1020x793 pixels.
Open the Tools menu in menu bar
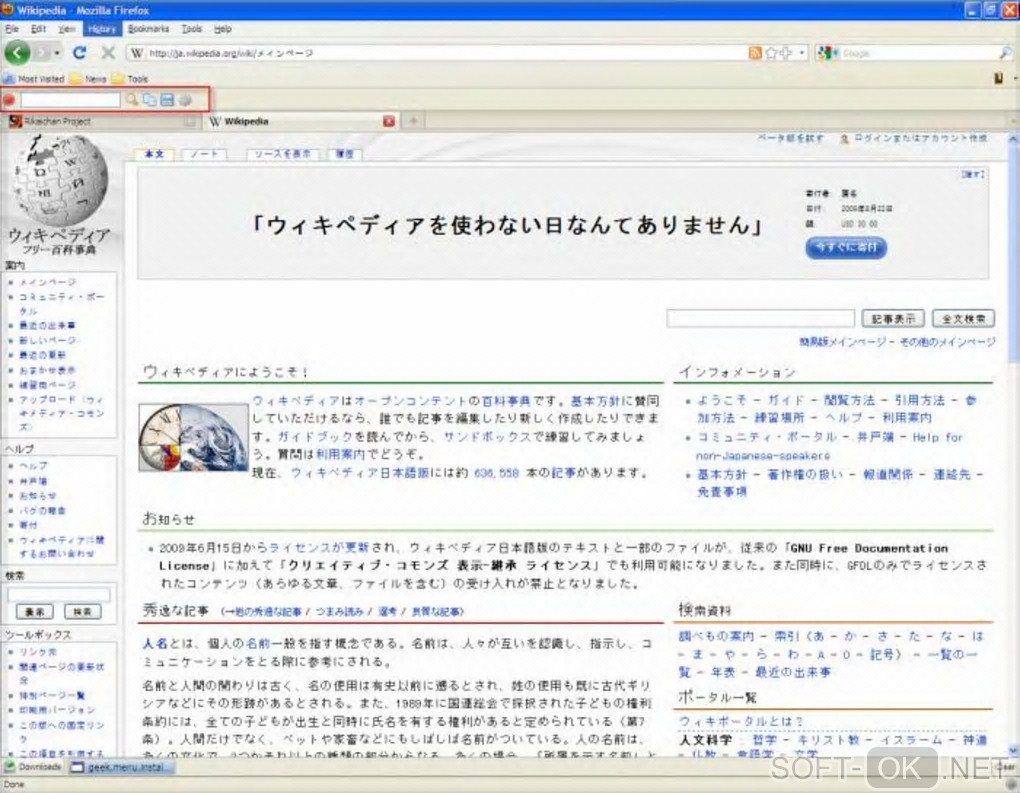click(x=192, y=29)
